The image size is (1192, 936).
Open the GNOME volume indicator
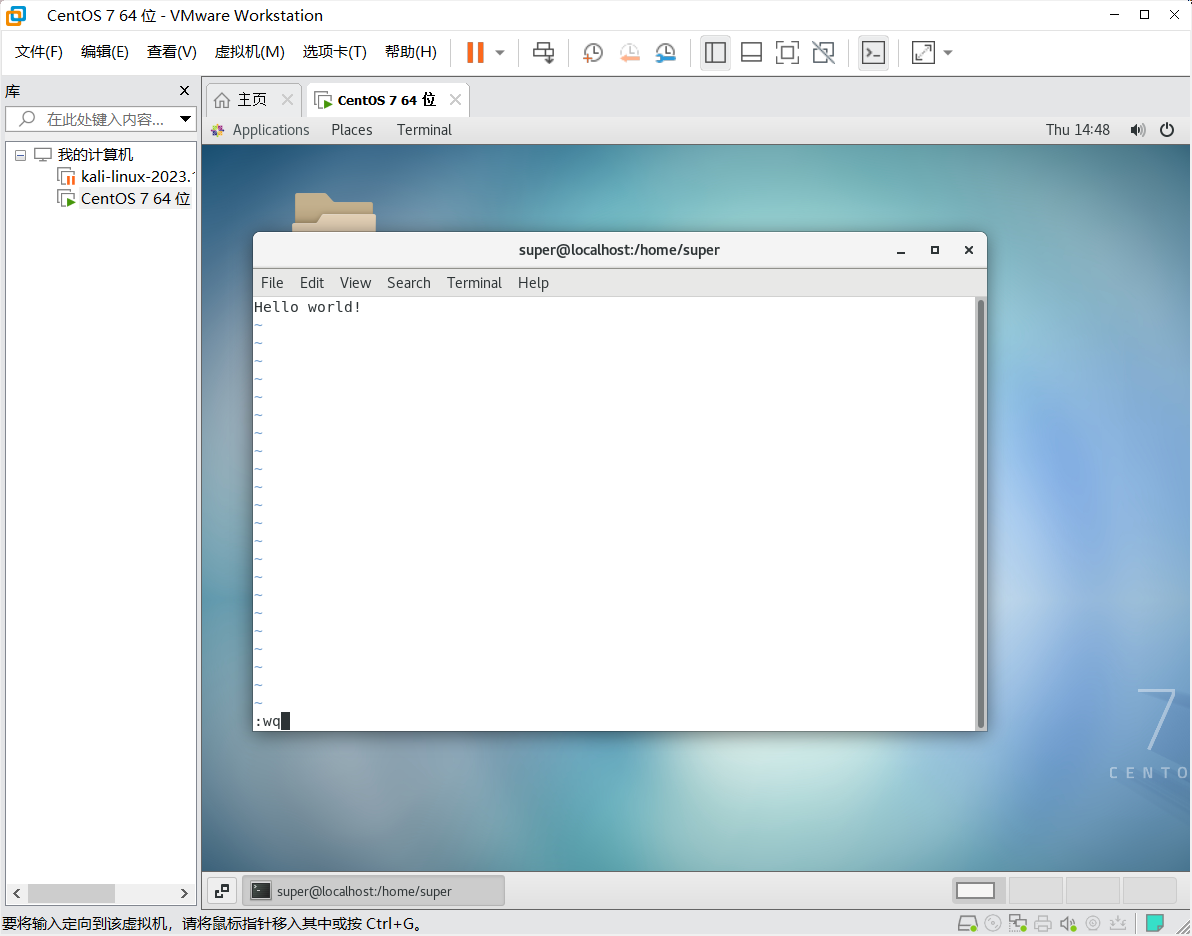coord(1137,130)
